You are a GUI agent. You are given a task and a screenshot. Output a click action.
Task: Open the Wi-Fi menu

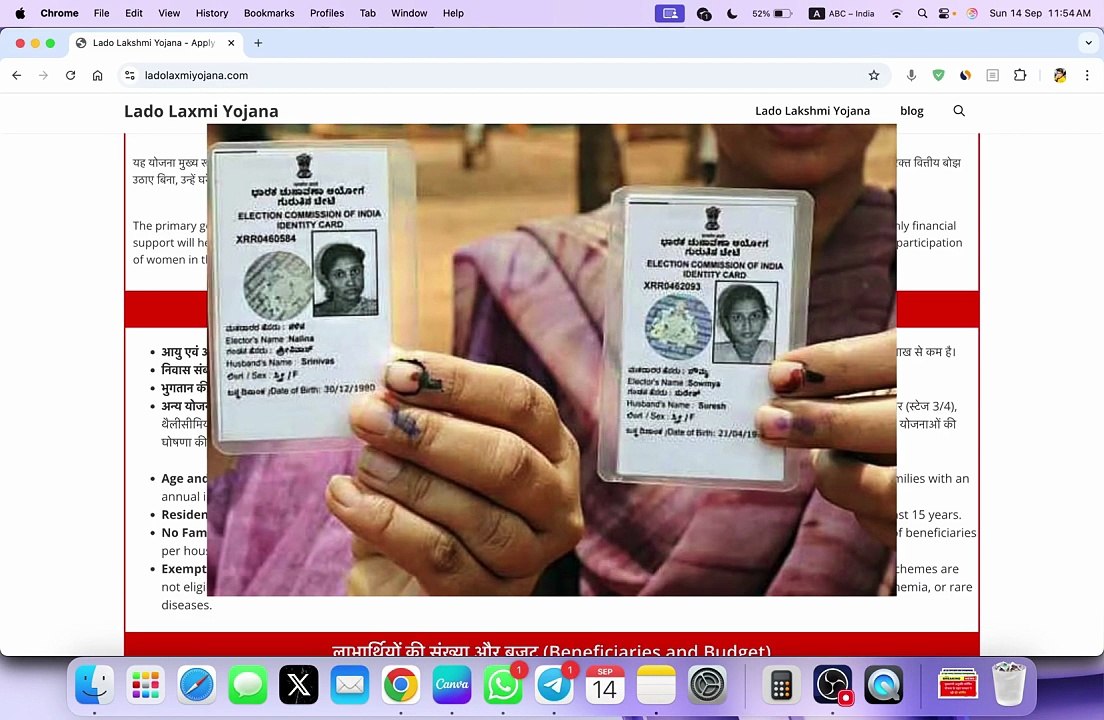[x=896, y=13]
